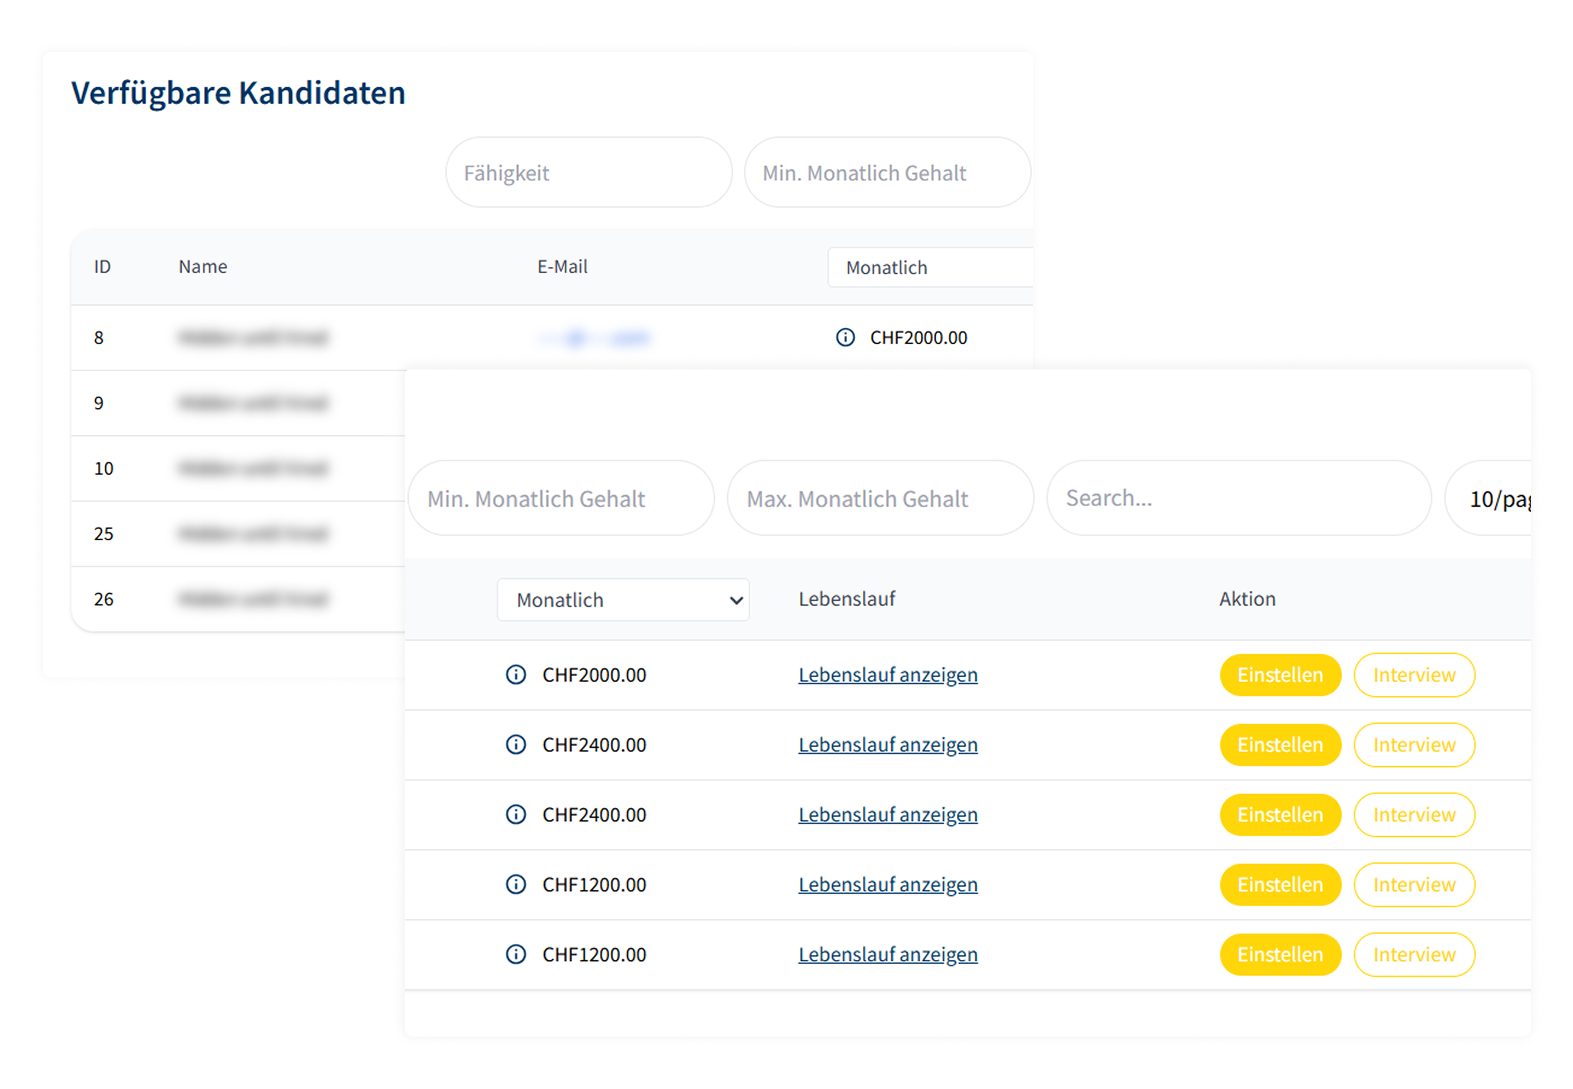Click the Verfügbare Kandidaten heading
Viewport: 1573px width, 1089px height.
pos(238,93)
